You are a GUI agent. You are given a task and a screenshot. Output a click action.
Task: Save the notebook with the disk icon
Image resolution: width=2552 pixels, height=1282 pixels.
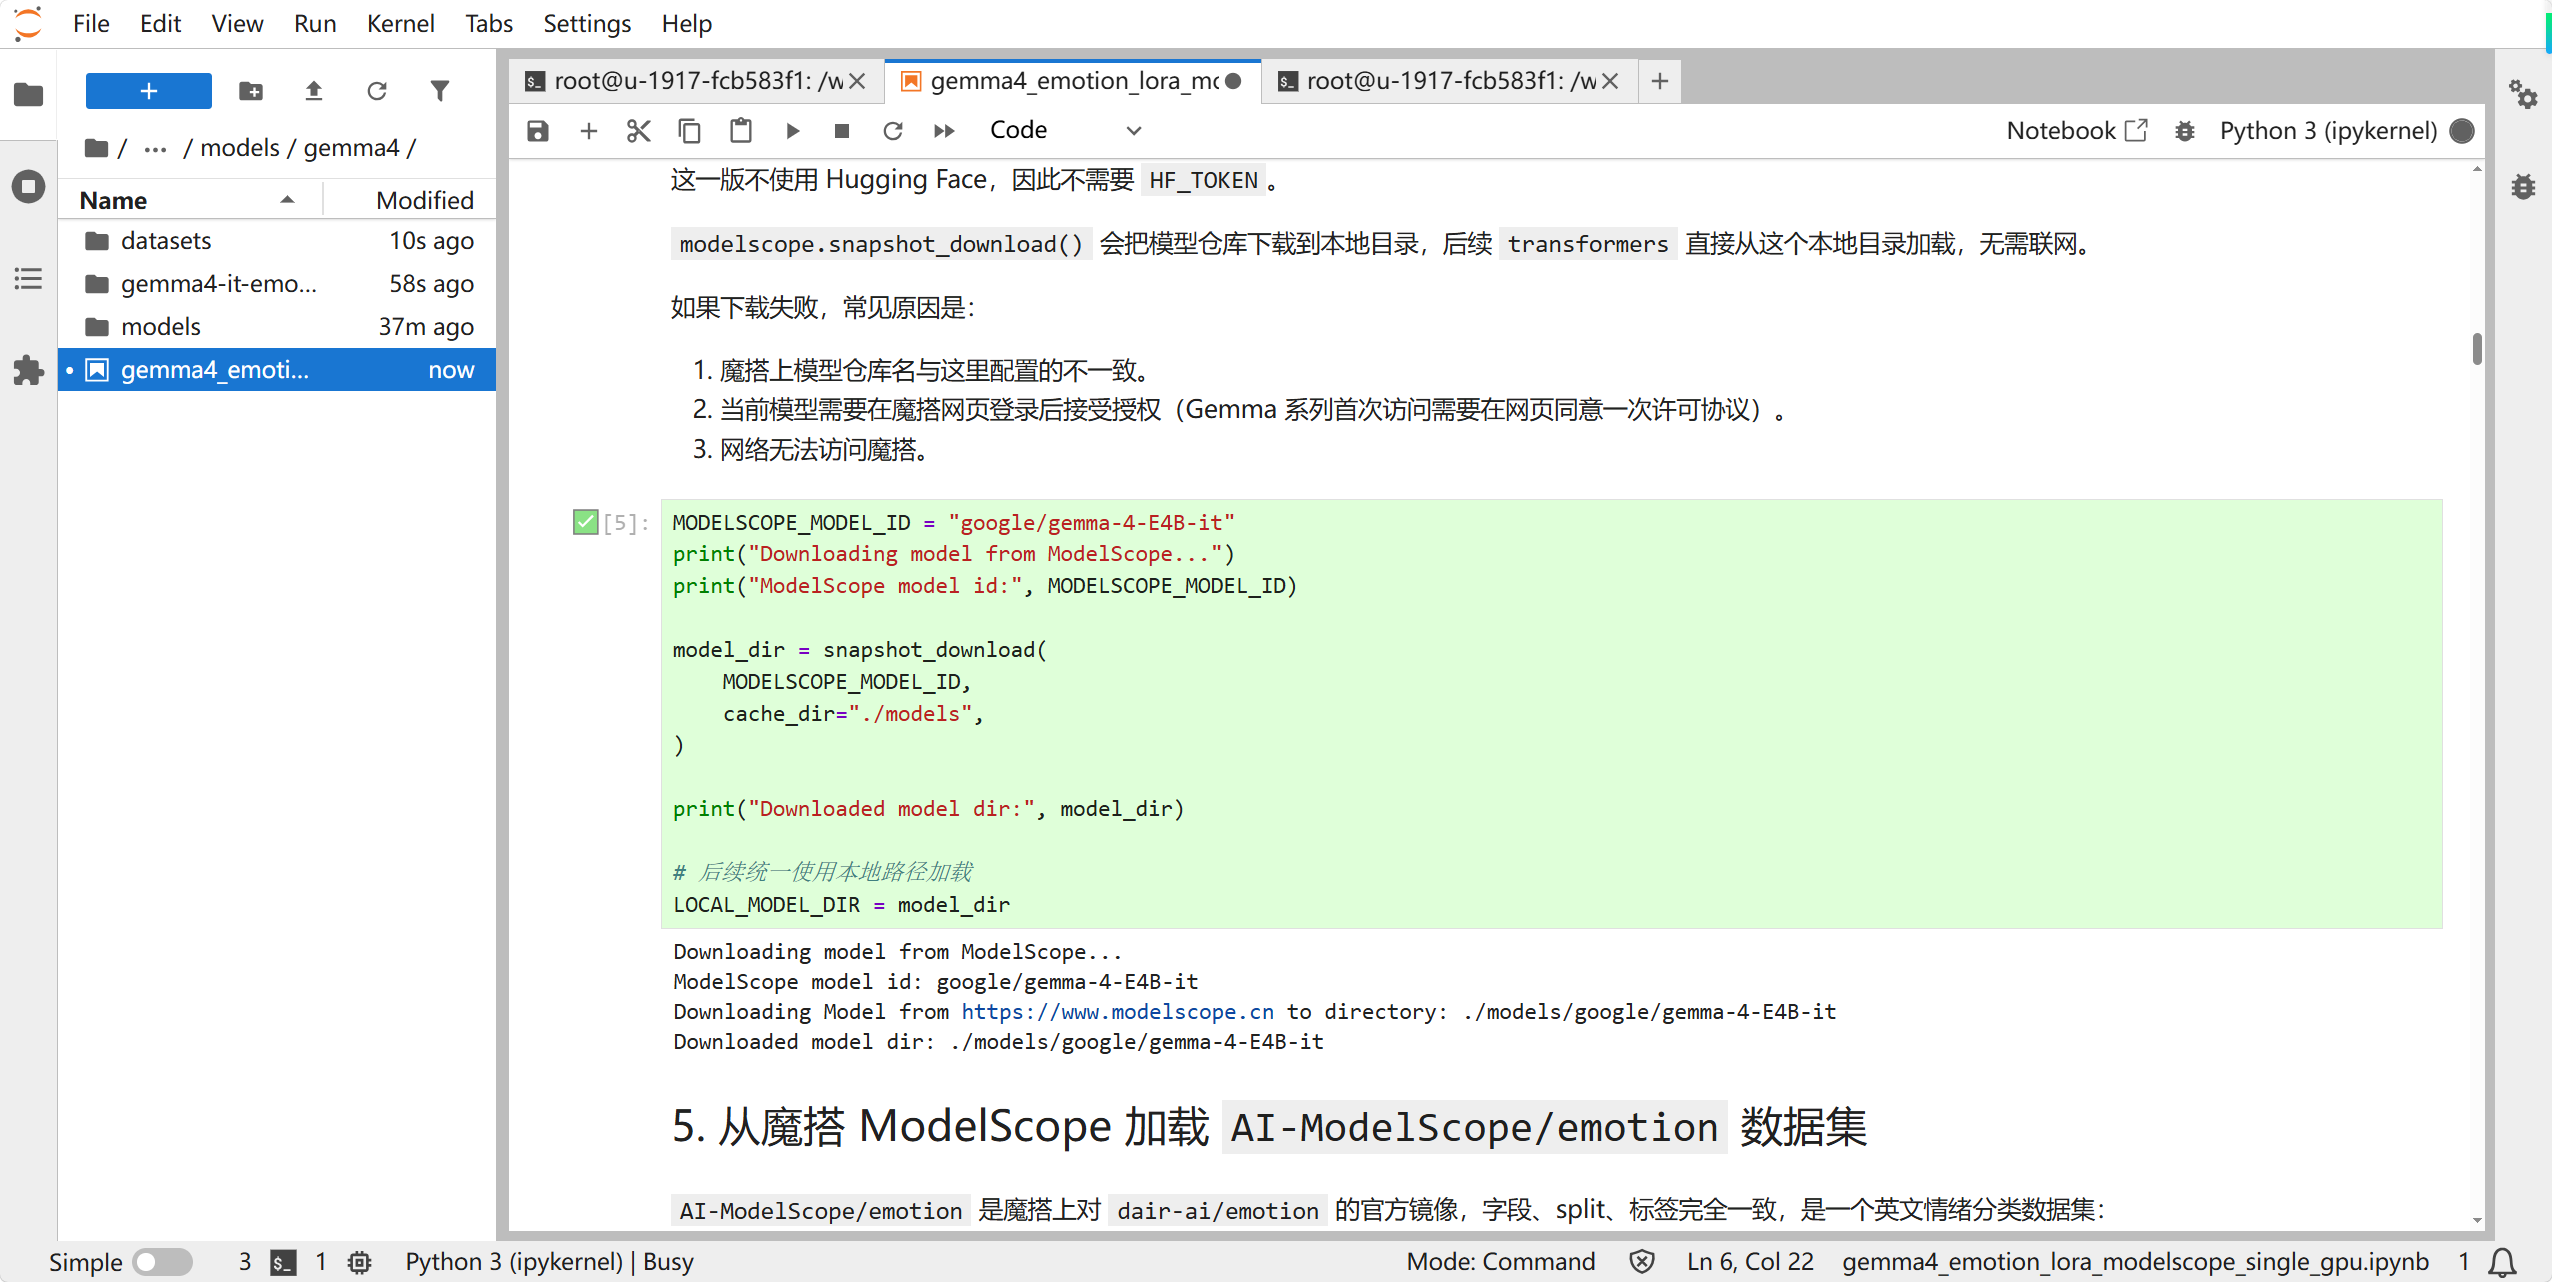[538, 131]
